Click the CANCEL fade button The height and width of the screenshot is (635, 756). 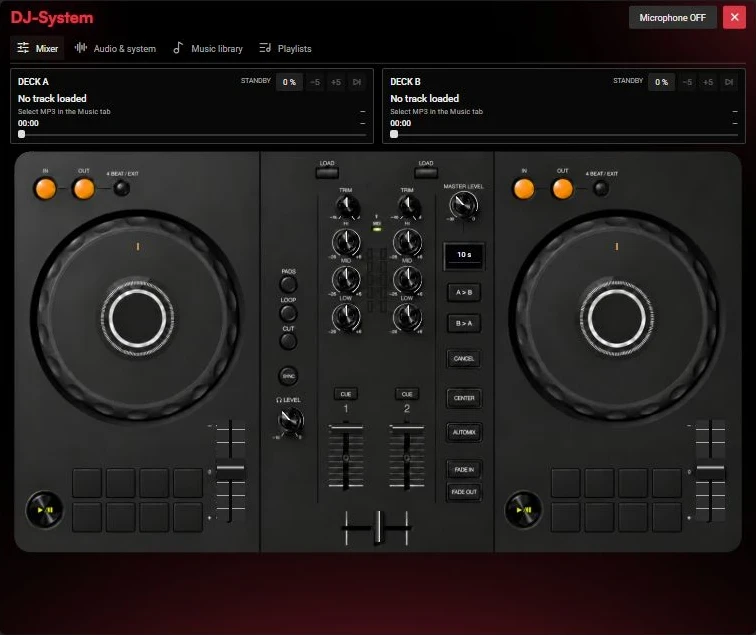[464, 359]
